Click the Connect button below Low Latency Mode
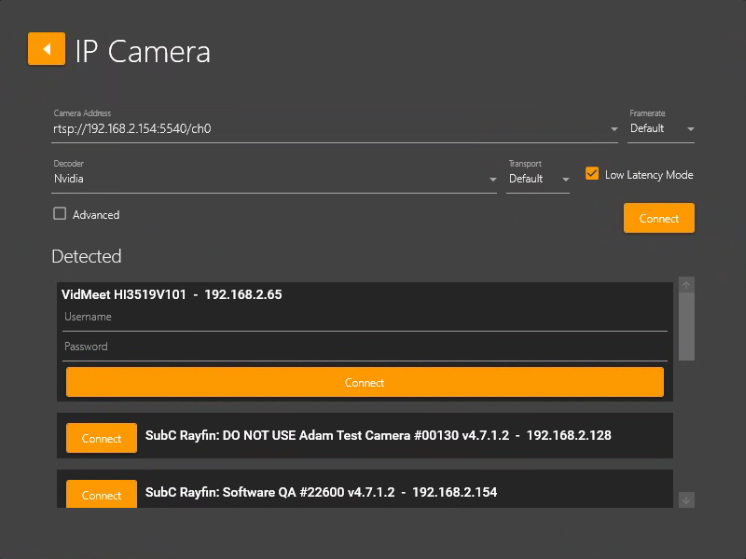746x559 pixels. 658,218
